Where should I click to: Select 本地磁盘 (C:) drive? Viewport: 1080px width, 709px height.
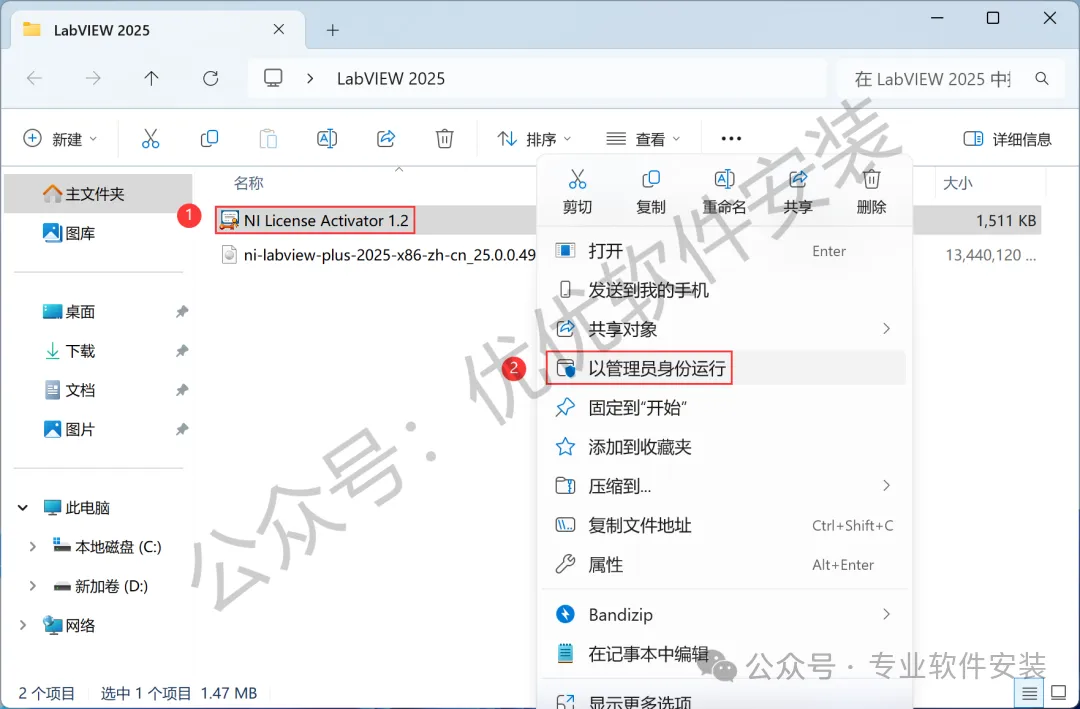[x=107, y=547]
